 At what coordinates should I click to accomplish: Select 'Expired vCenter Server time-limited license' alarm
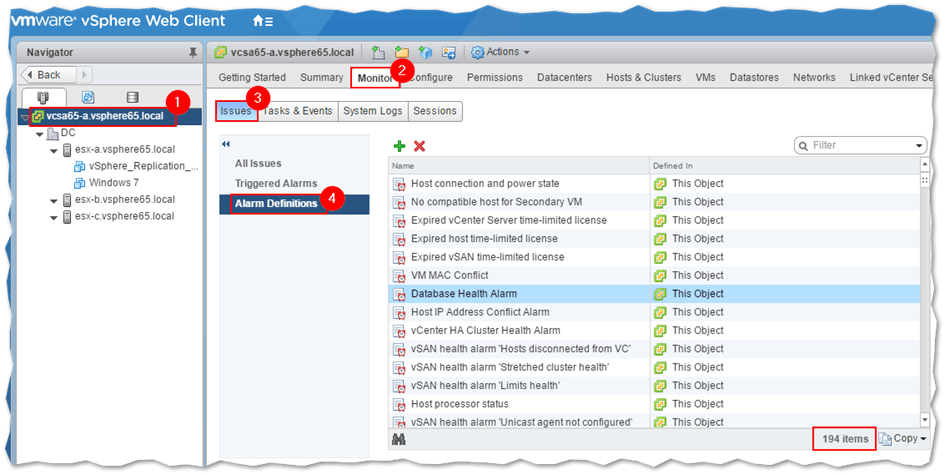[654, 221]
